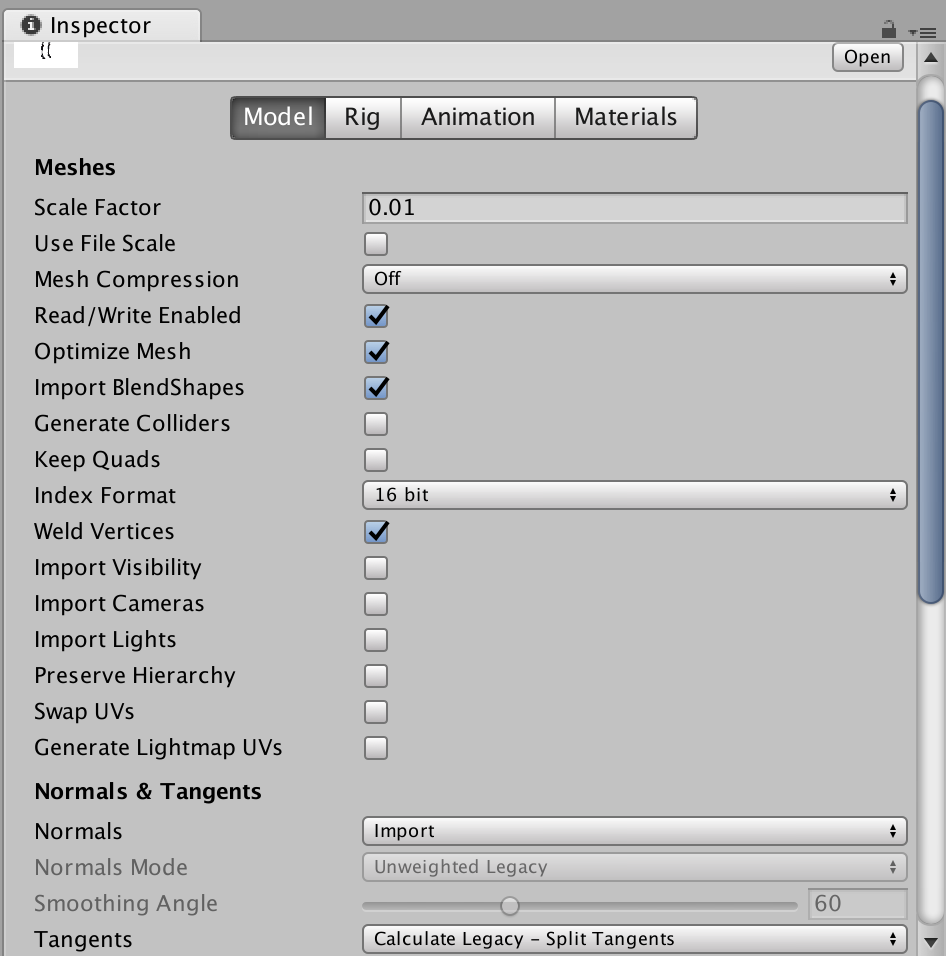Open the Index Format dropdown
The image size is (946, 956).
coord(634,495)
